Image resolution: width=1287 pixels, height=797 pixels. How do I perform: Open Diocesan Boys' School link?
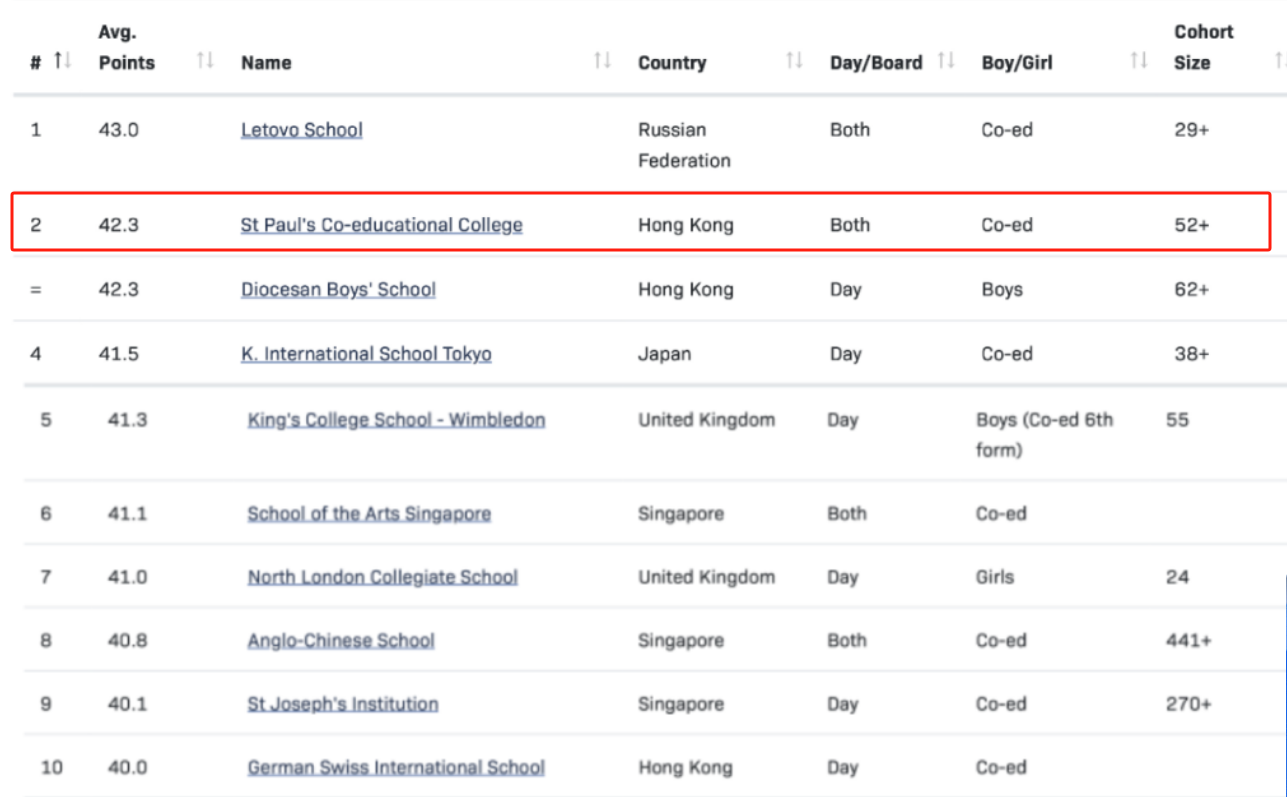338,290
